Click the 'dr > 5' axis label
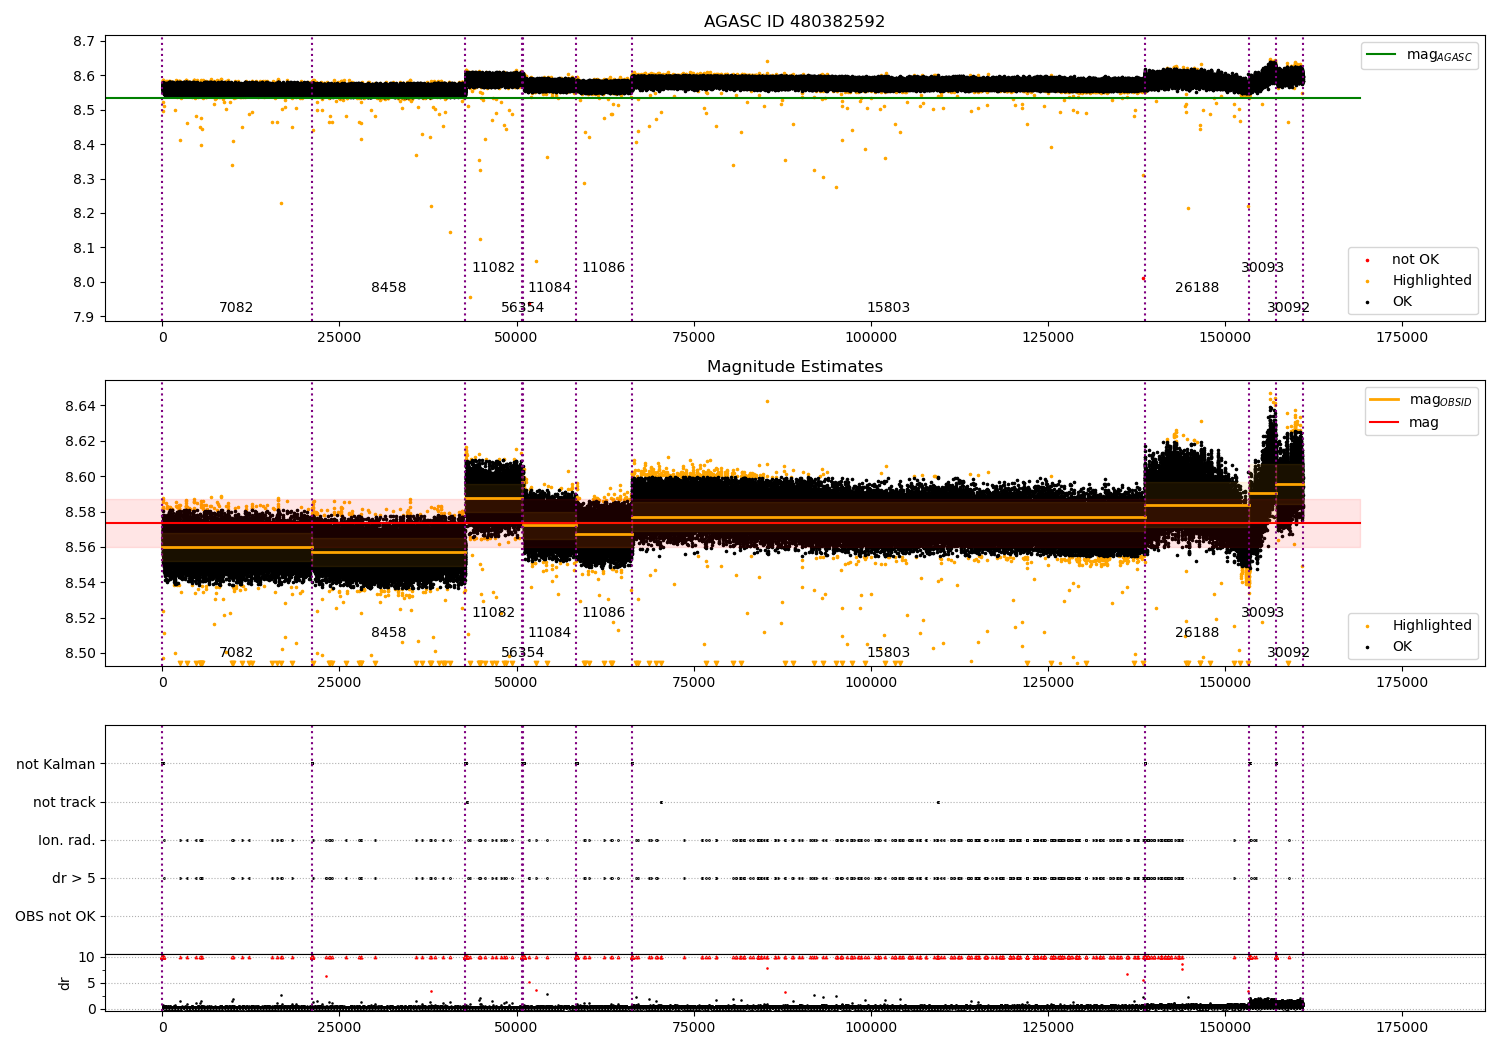This screenshot has width=1500, height=1050. (74, 878)
